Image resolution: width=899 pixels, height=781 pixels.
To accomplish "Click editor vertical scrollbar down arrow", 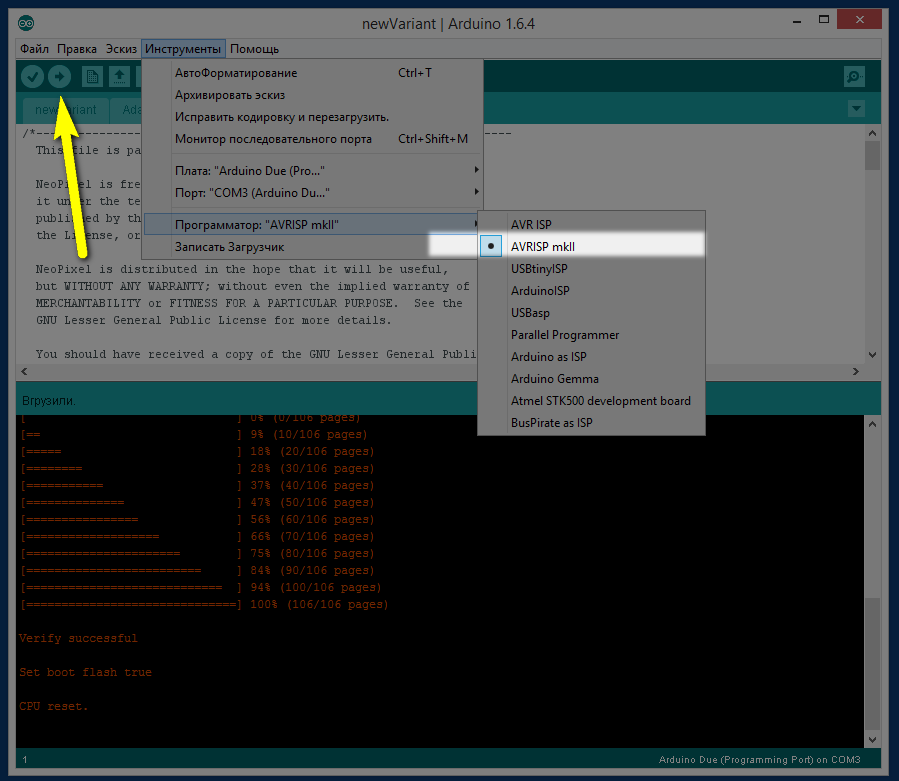I will 872,355.
